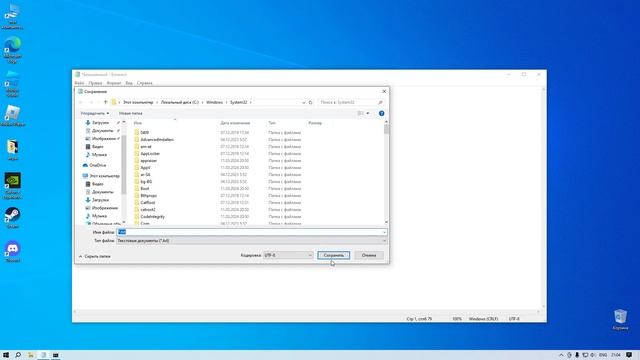The width and height of the screenshot is (640, 360).
Task: Show hidden tray icons chevron
Action: click(x=561, y=355)
